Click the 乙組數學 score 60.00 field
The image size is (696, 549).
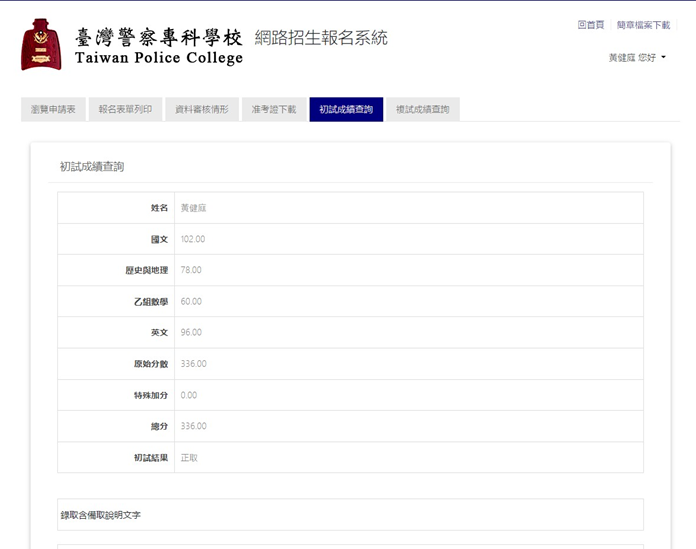click(x=408, y=301)
